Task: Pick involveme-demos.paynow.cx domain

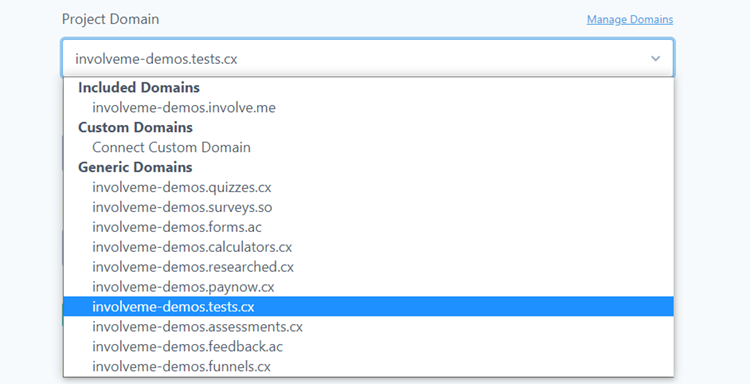Action: tap(368, 287)
